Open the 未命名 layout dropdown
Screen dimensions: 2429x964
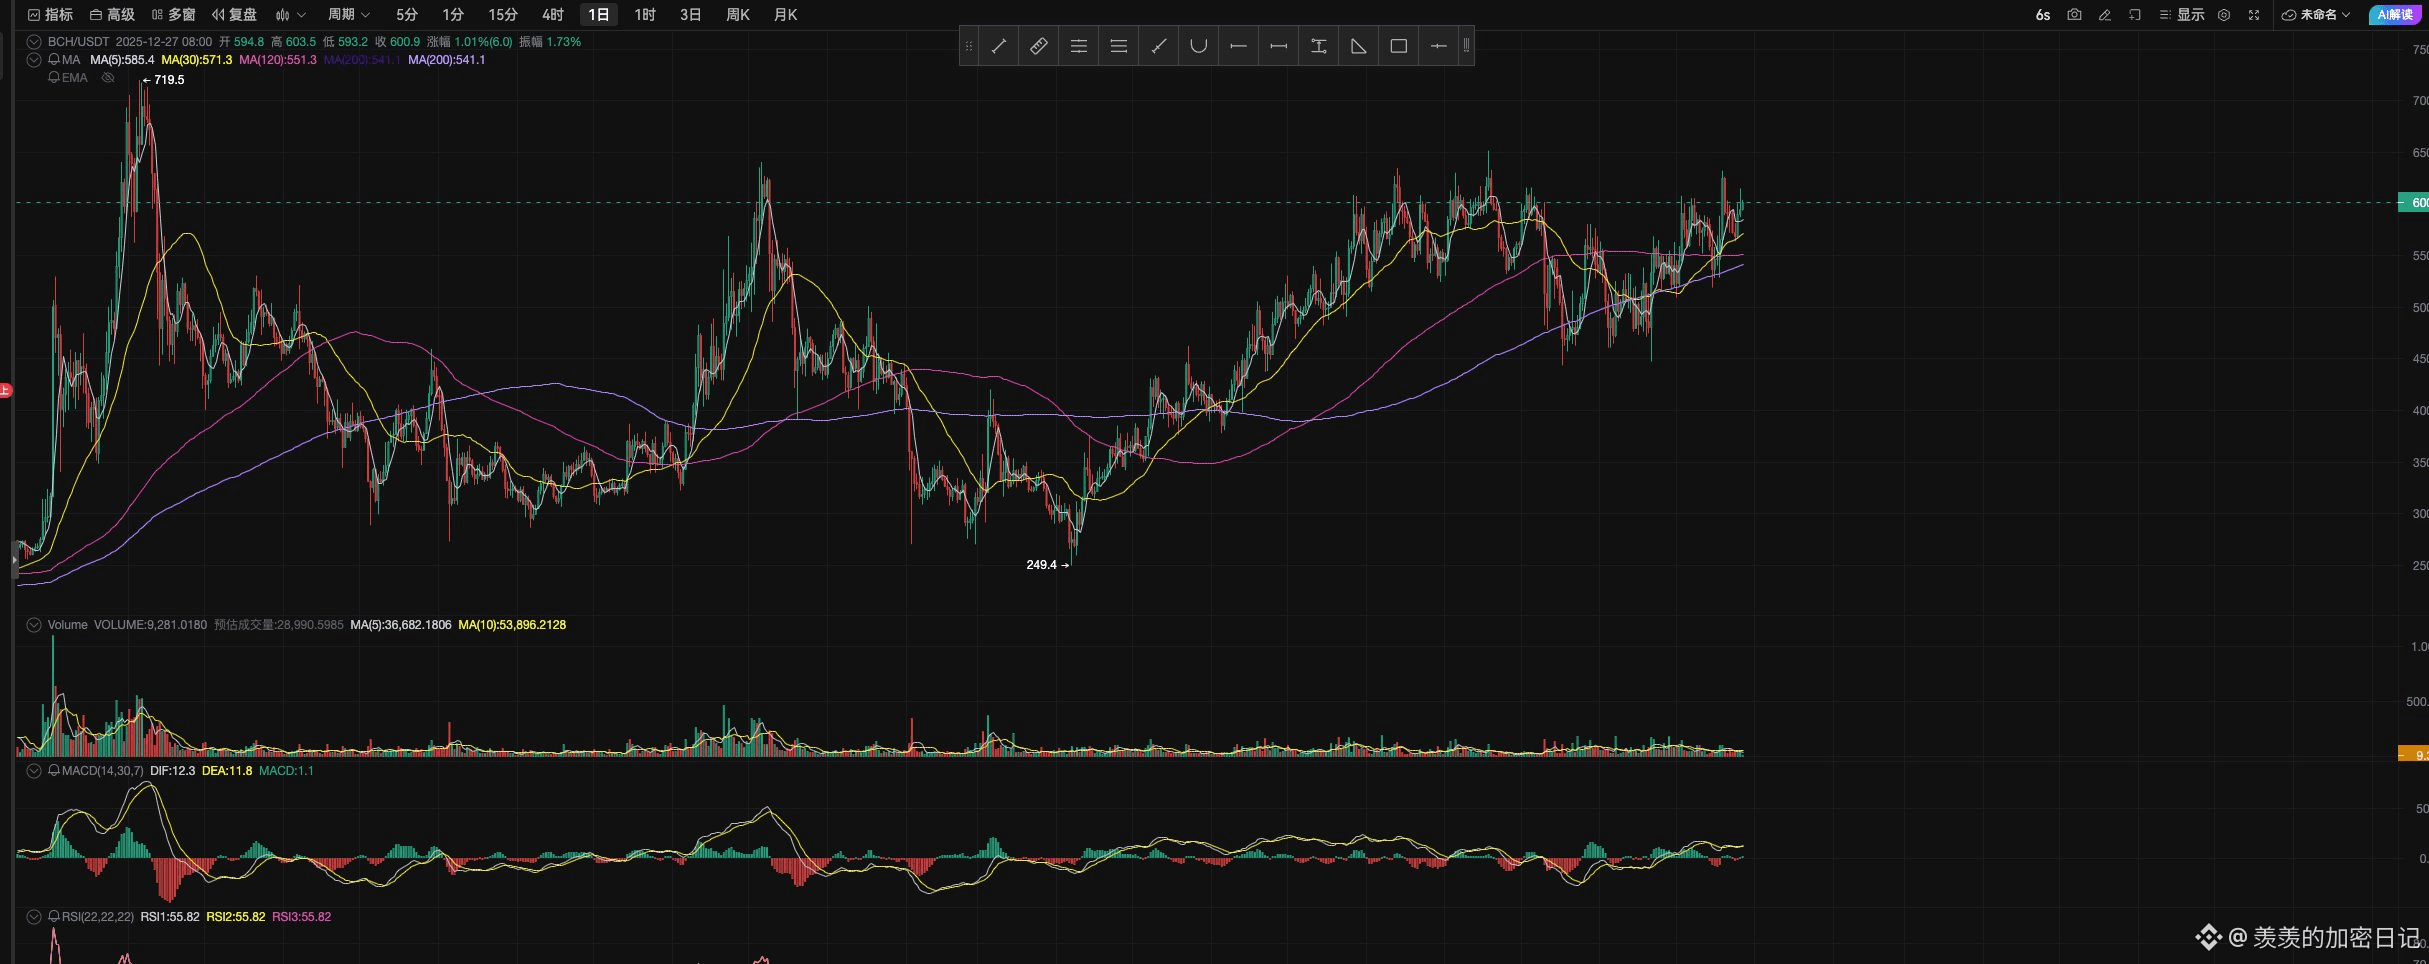(x=2316, y=15)
